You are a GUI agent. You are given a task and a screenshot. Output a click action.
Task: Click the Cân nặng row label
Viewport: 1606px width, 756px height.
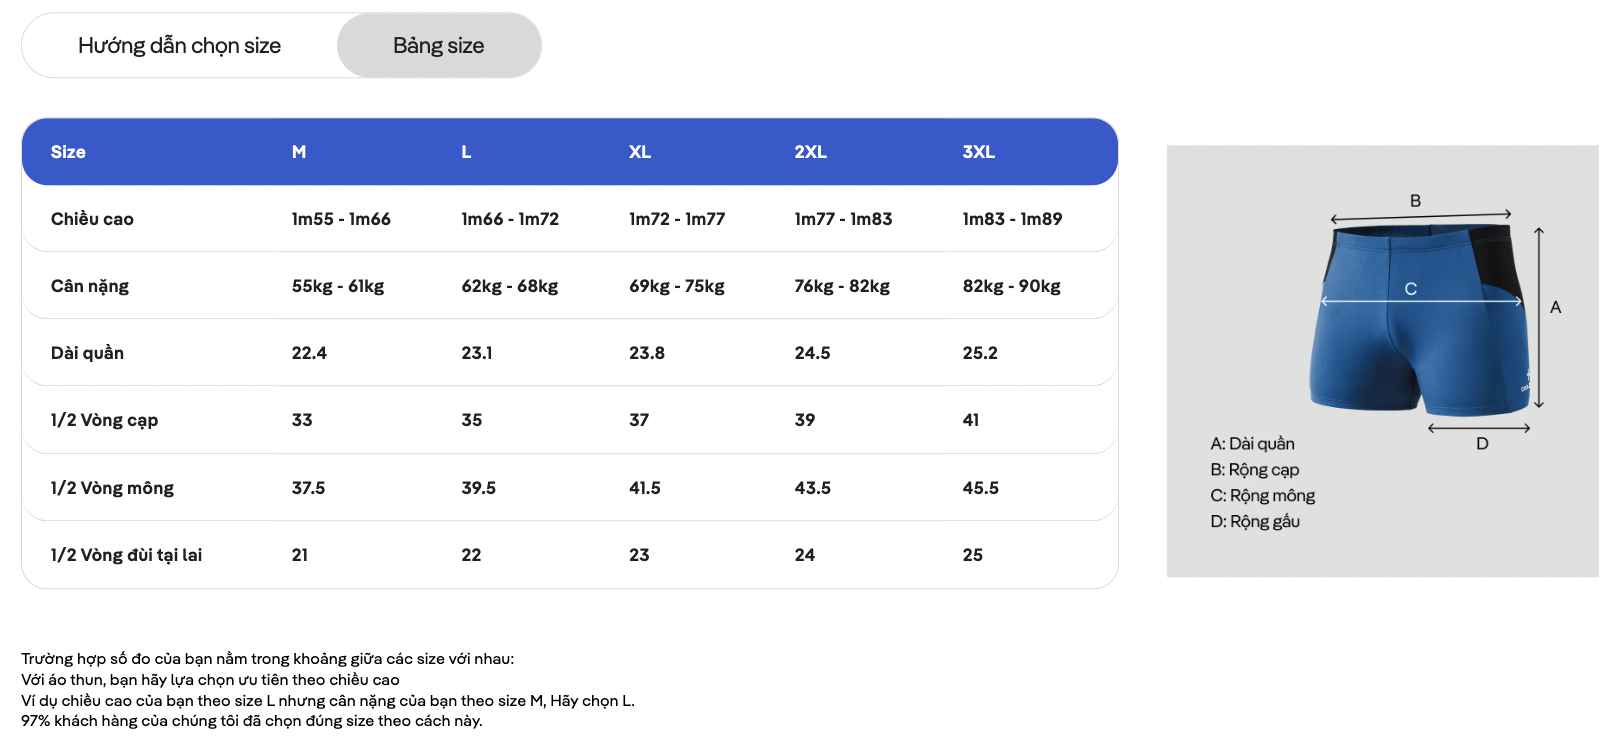coord(90,286)
